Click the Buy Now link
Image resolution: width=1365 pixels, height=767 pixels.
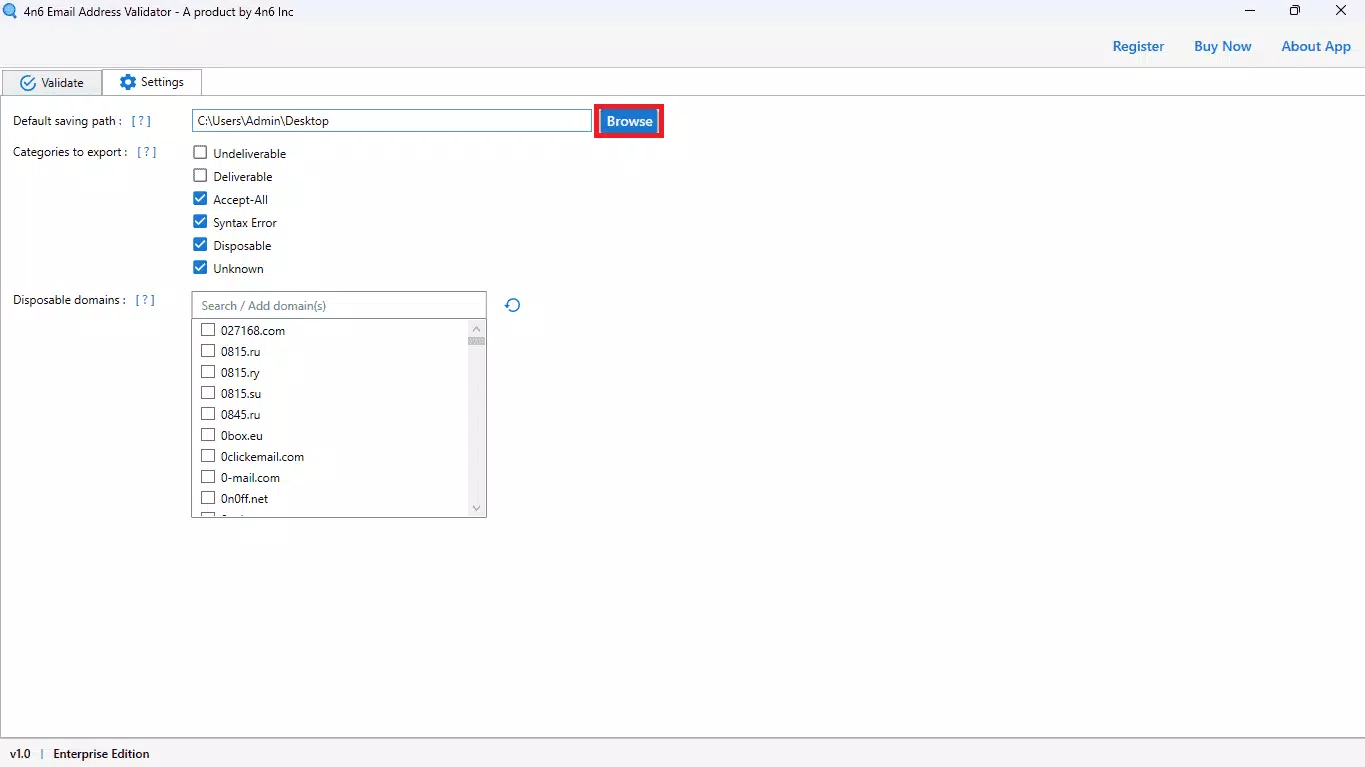[1222, 46]
